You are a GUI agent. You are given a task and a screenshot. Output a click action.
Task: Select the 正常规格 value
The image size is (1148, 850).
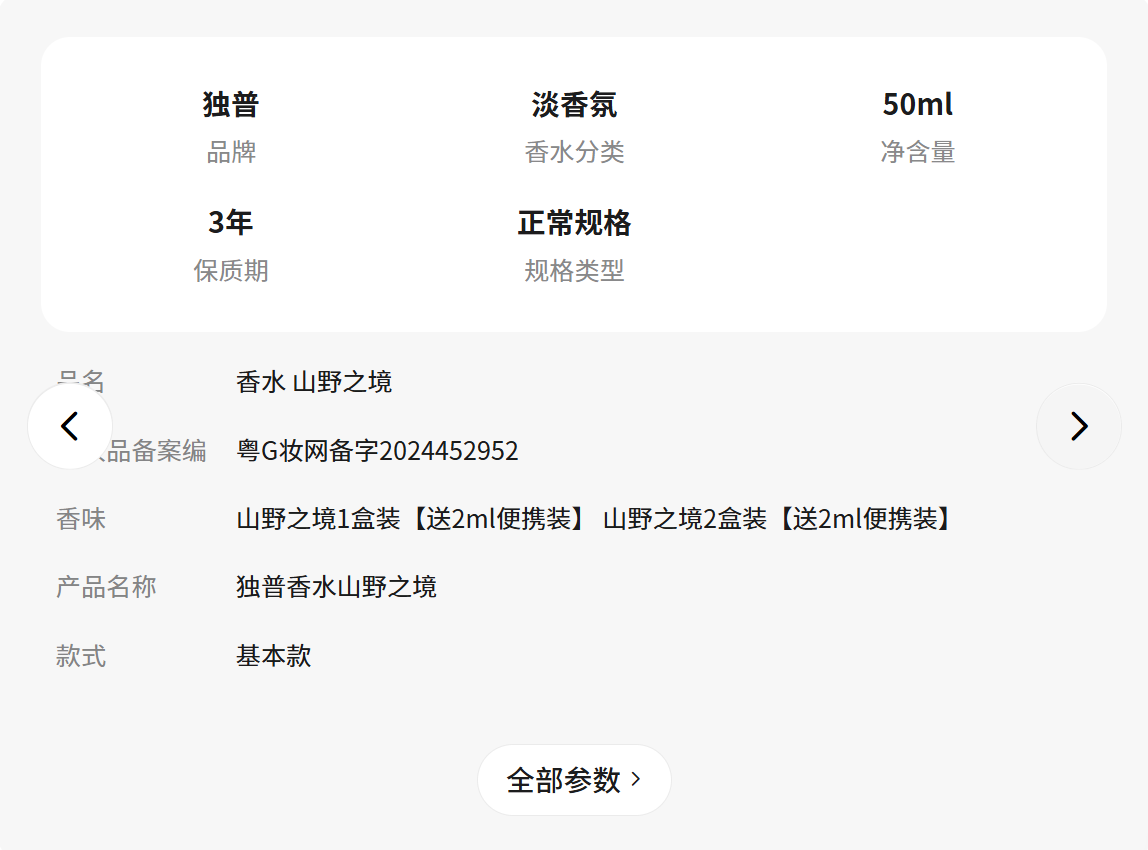point(574,222)
